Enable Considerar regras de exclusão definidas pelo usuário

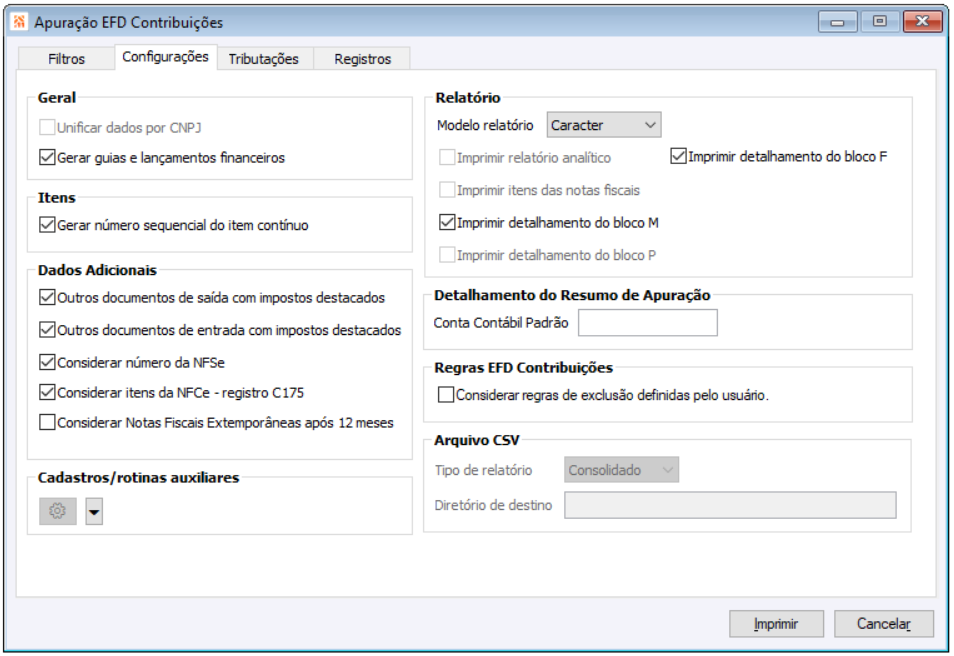[446, 395]
